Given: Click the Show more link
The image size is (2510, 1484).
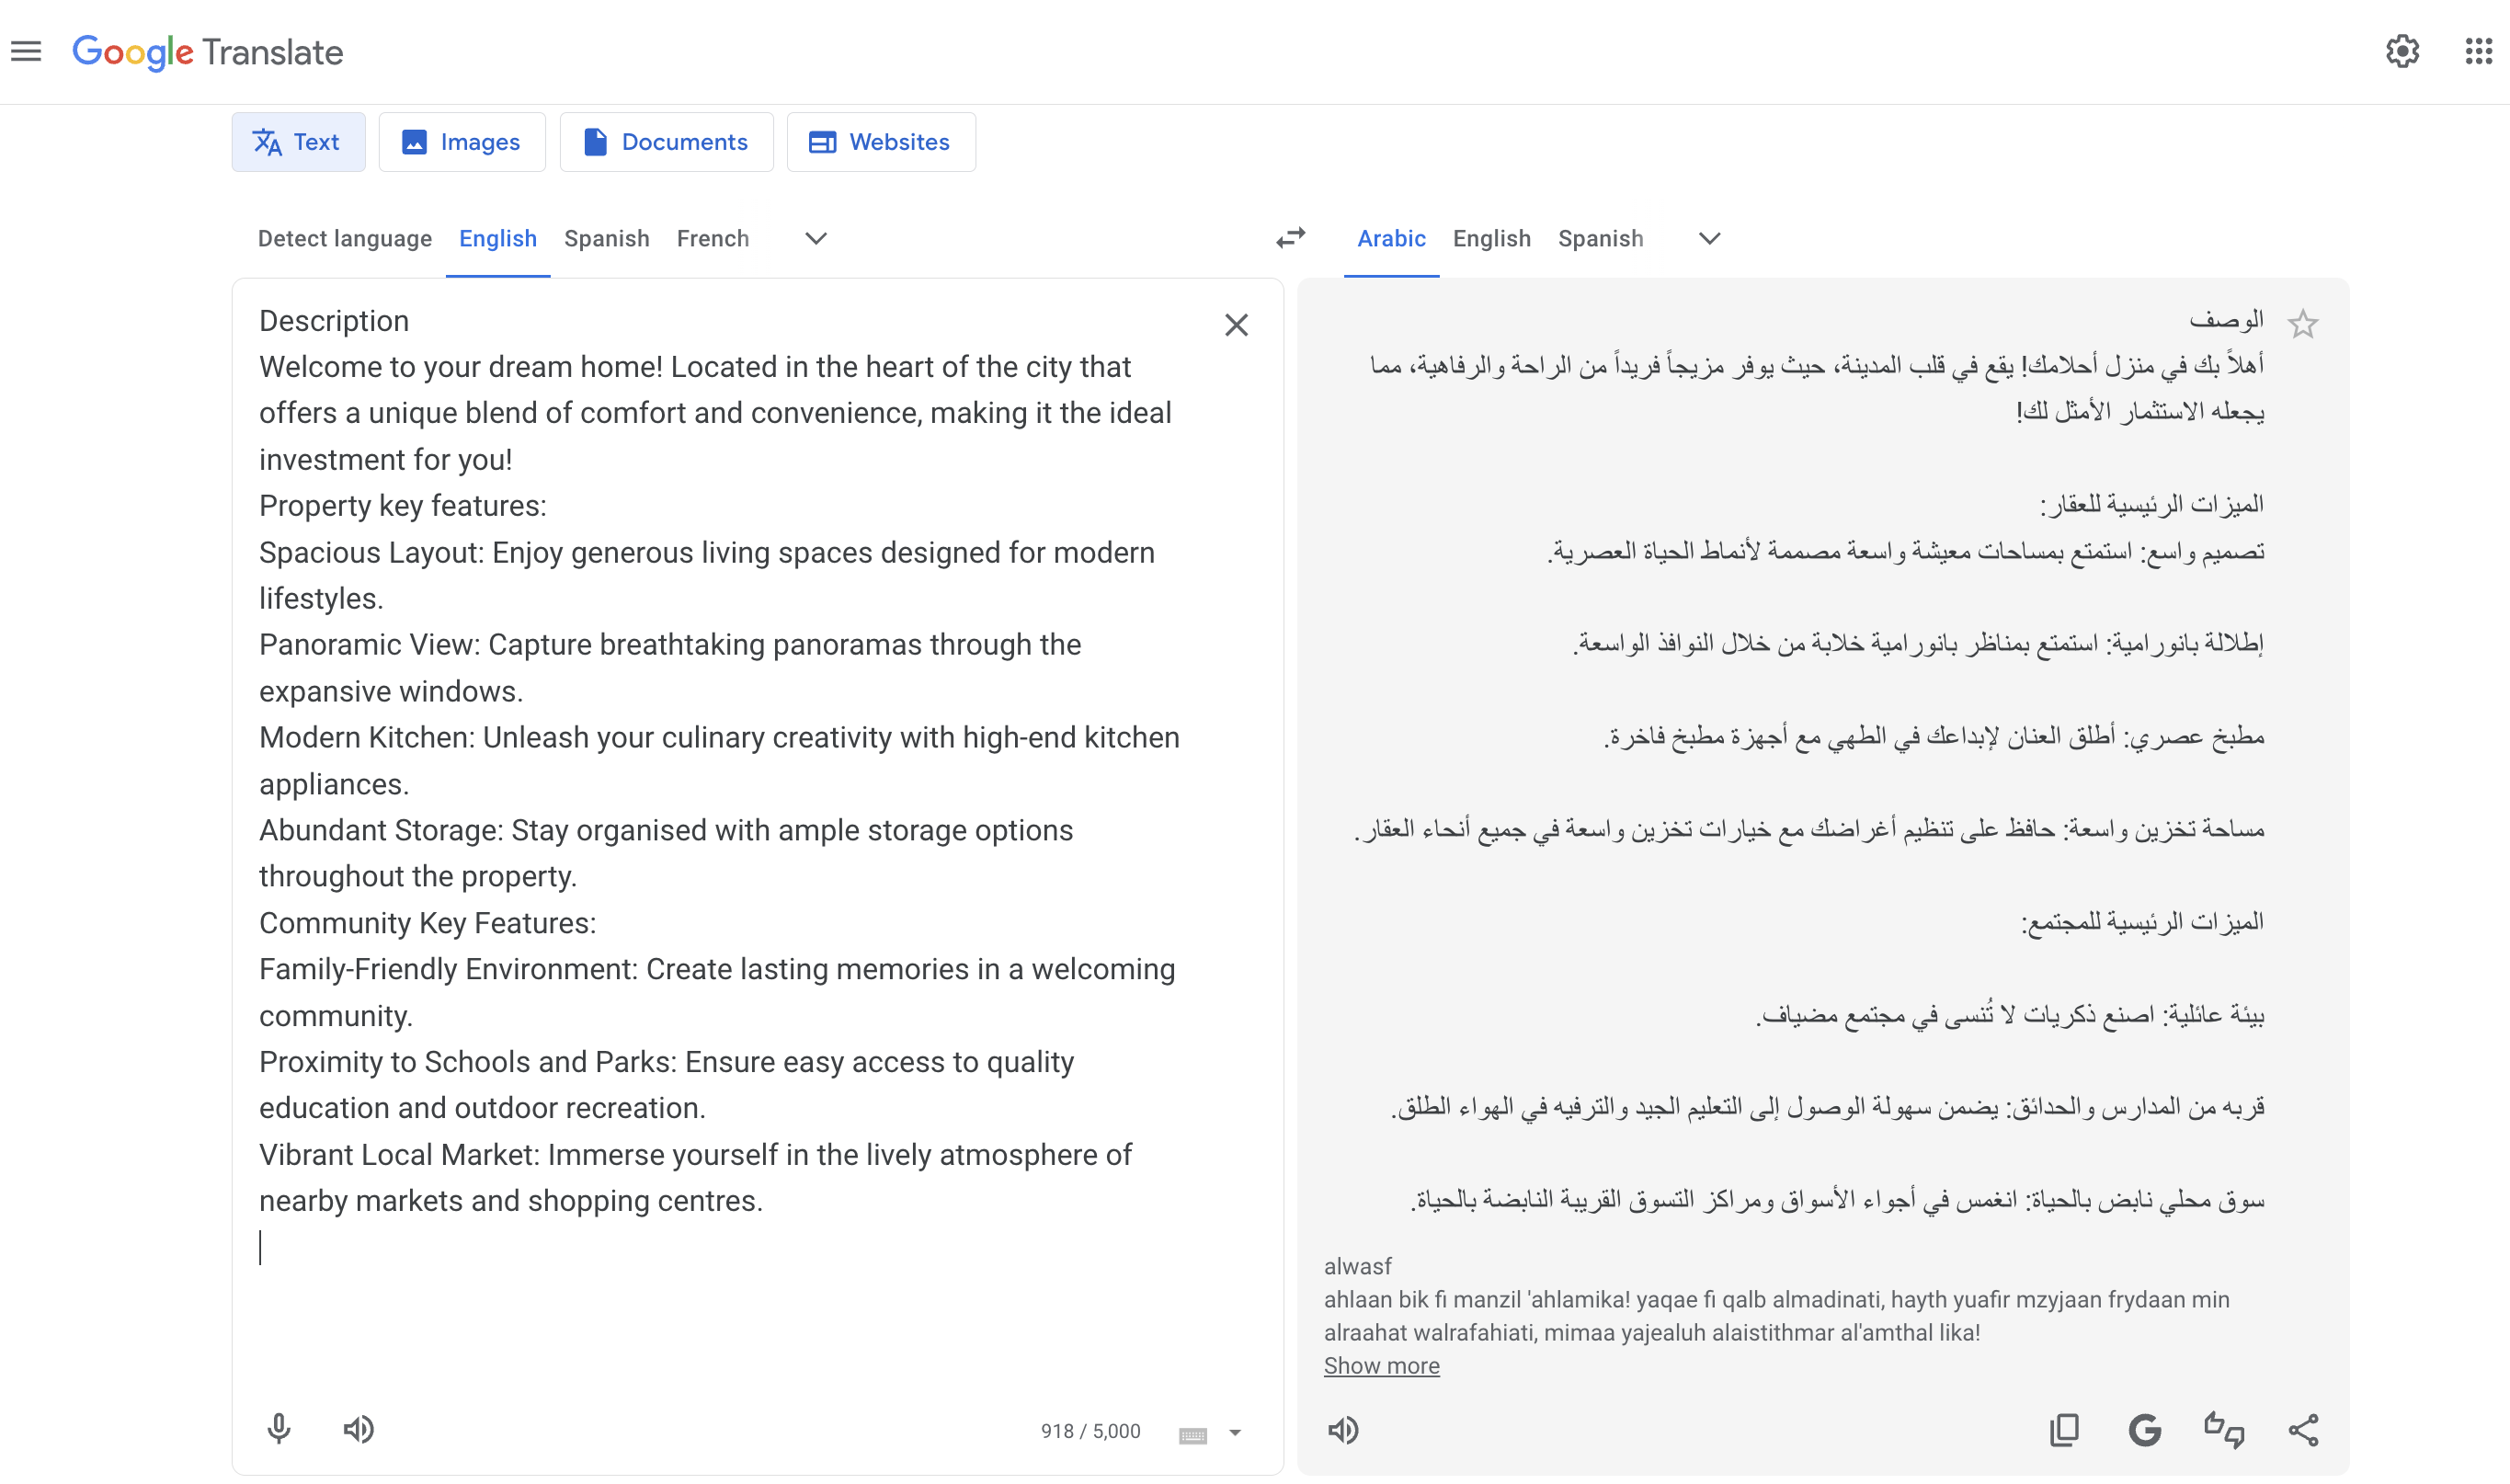Looking at the screenshot, I should click(1381, 1365).
